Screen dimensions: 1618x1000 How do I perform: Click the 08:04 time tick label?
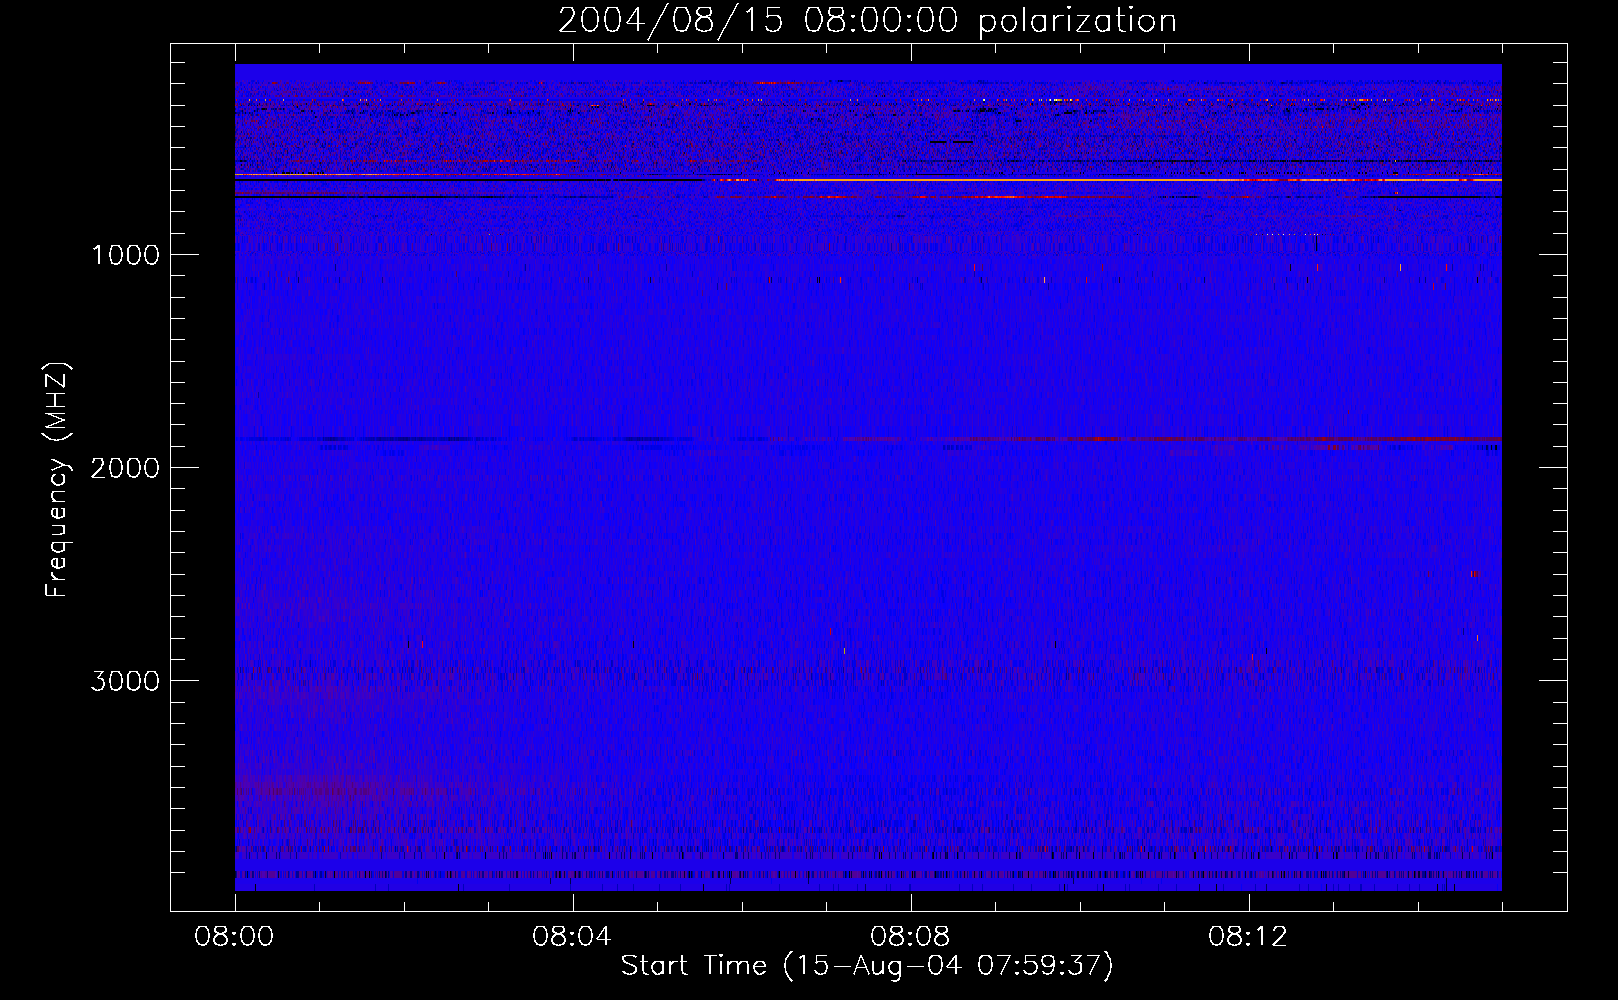tap(571, 937)
